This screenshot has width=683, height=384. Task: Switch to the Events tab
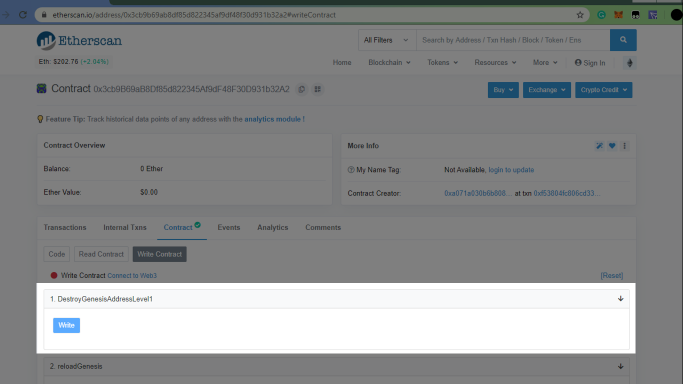point(229,227)
